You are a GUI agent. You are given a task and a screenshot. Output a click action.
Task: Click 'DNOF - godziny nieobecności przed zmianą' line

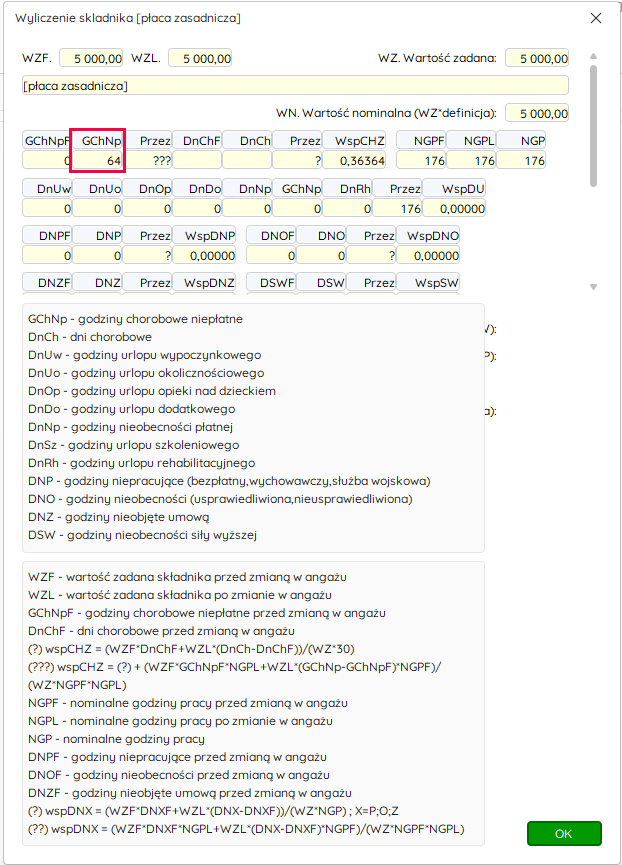click(179, 775)
